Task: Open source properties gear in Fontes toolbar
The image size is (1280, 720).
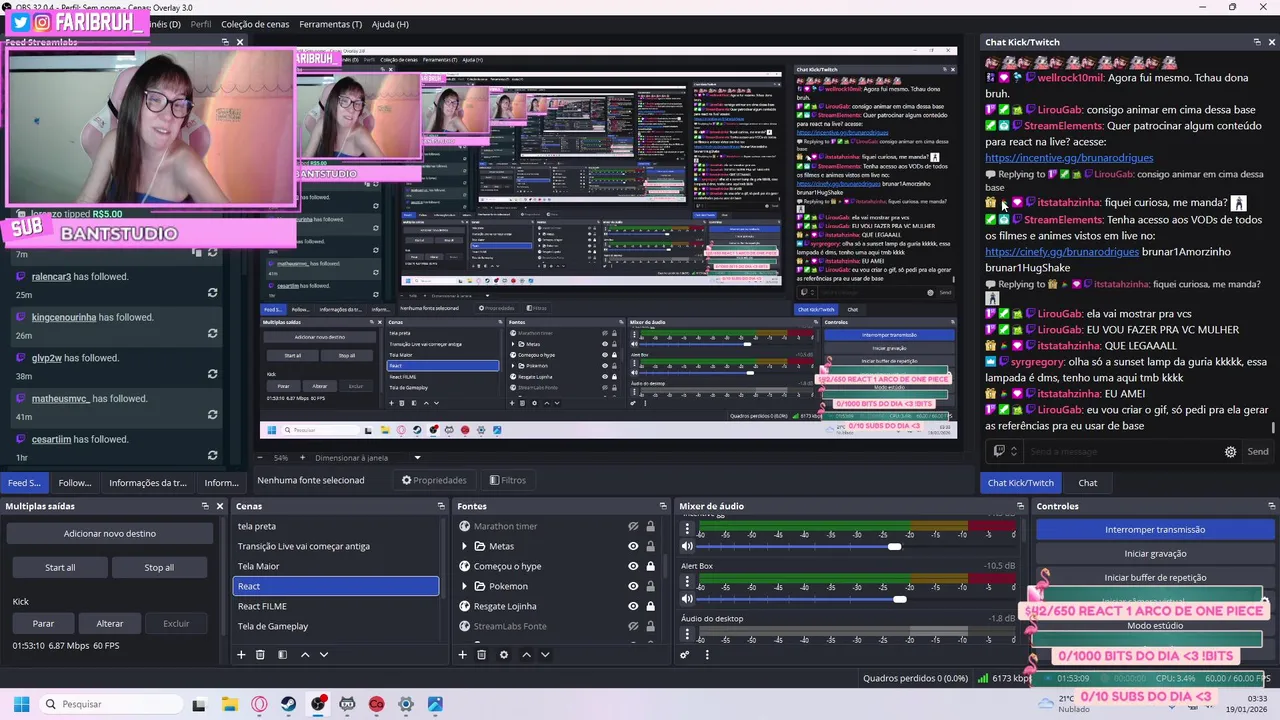Action: point(503,655)
